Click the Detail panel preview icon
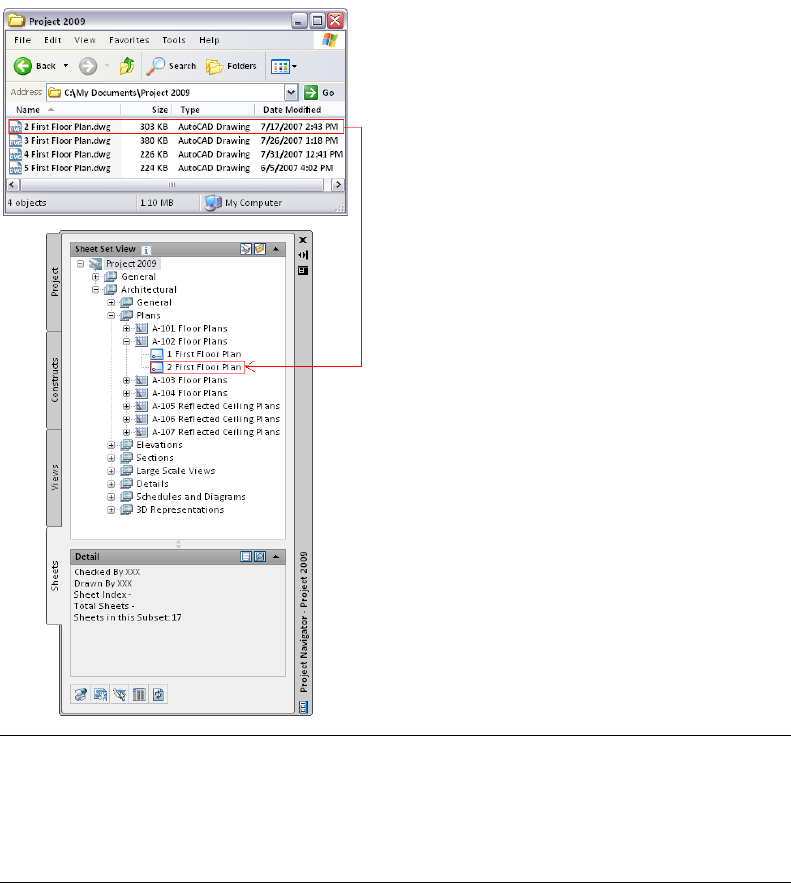791x883 pixels. click(x=260, y=556)
